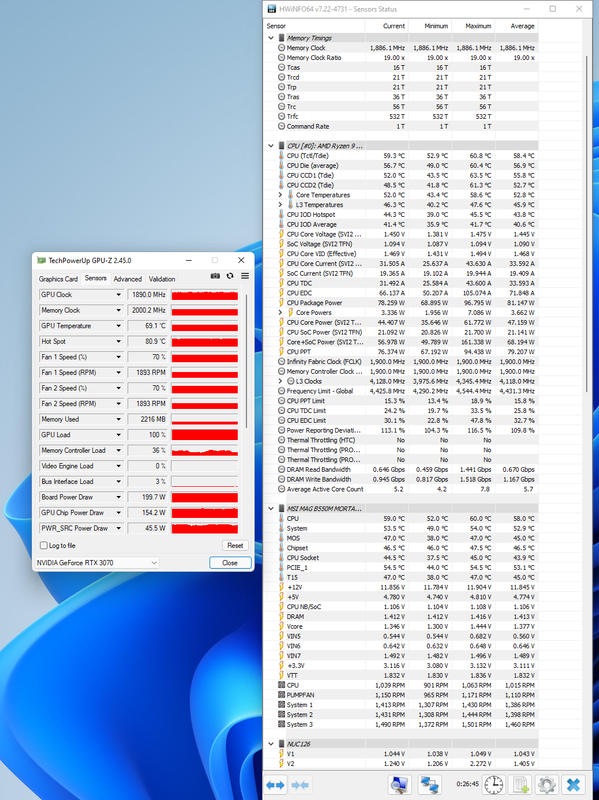This screenshot has height=800, width=599.
Task: Open the Validation tab in GPU-Z
Action: 162,279
